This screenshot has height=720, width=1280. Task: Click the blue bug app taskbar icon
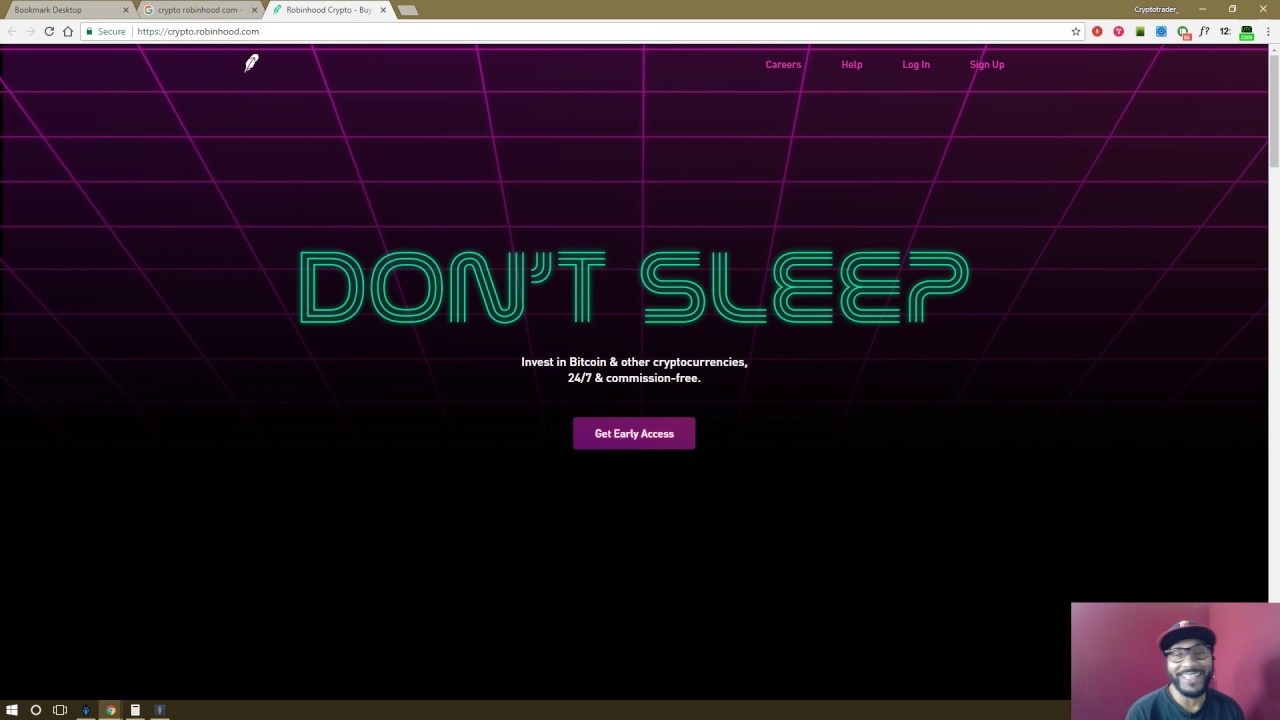[x=85, y=710]
